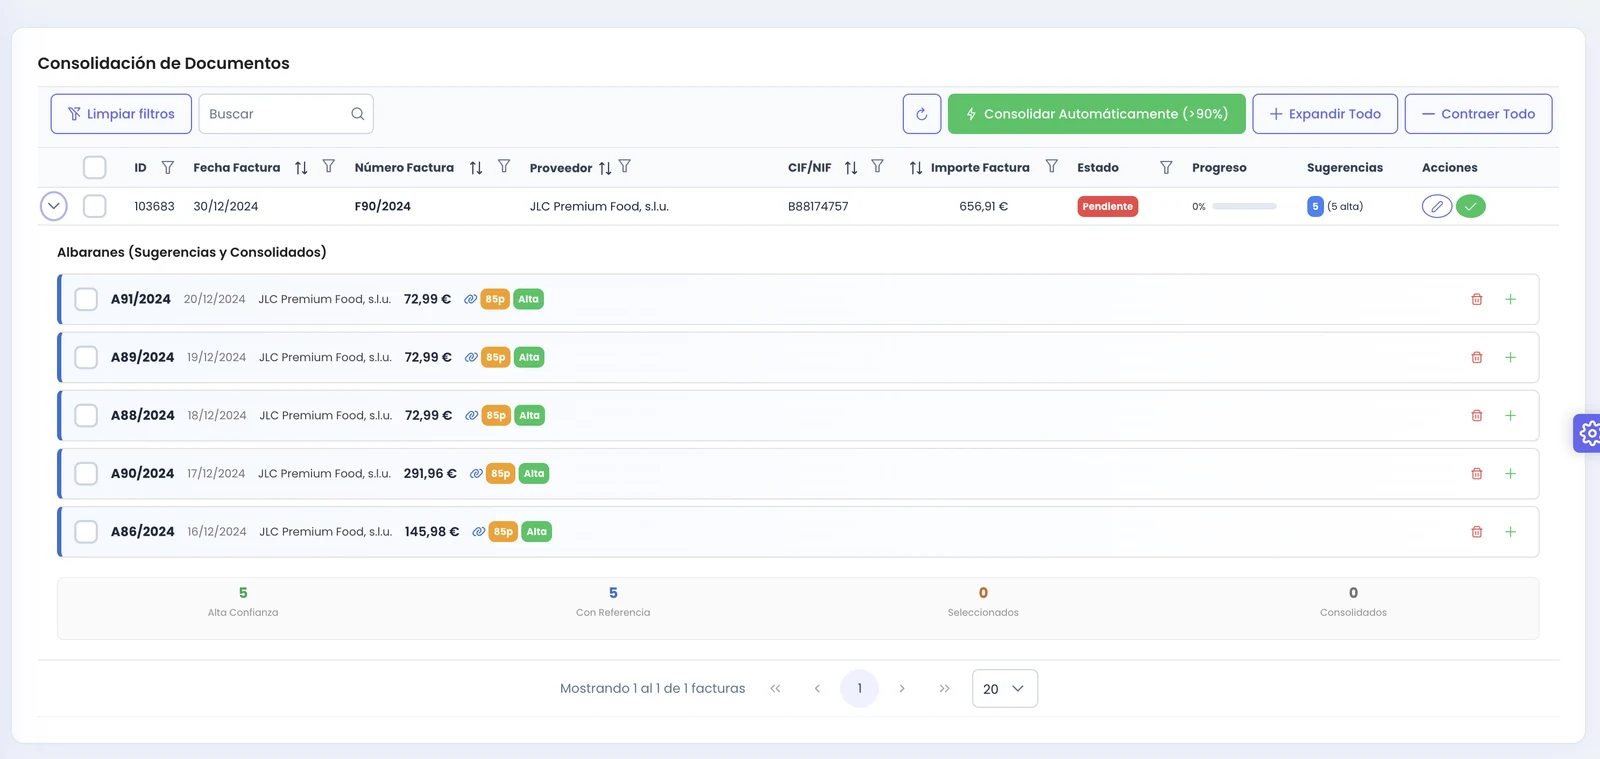The width and height of the screenshot is (1600, 759).
Task: Open the Importe Factura column filter
Action: [1051, 166]
